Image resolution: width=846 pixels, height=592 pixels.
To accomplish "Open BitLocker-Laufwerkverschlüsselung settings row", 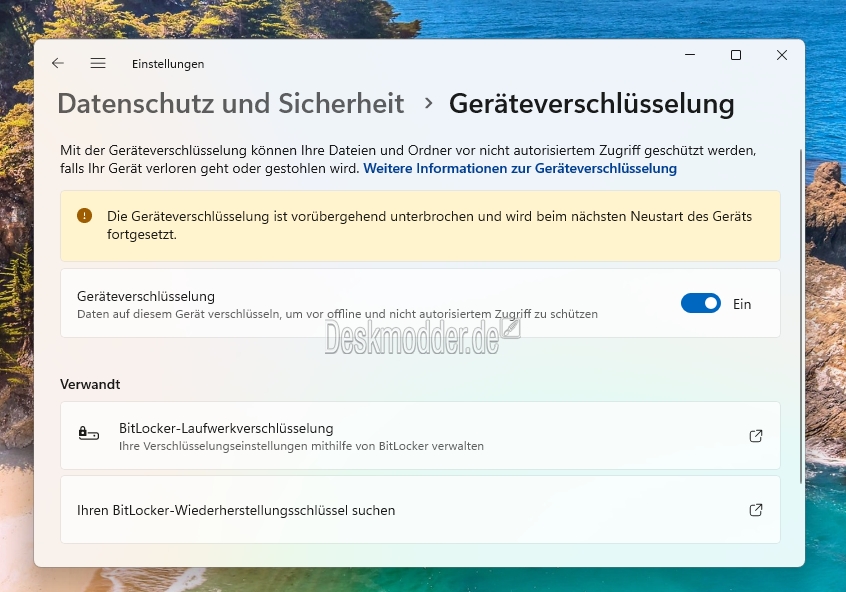I will 420,436.
